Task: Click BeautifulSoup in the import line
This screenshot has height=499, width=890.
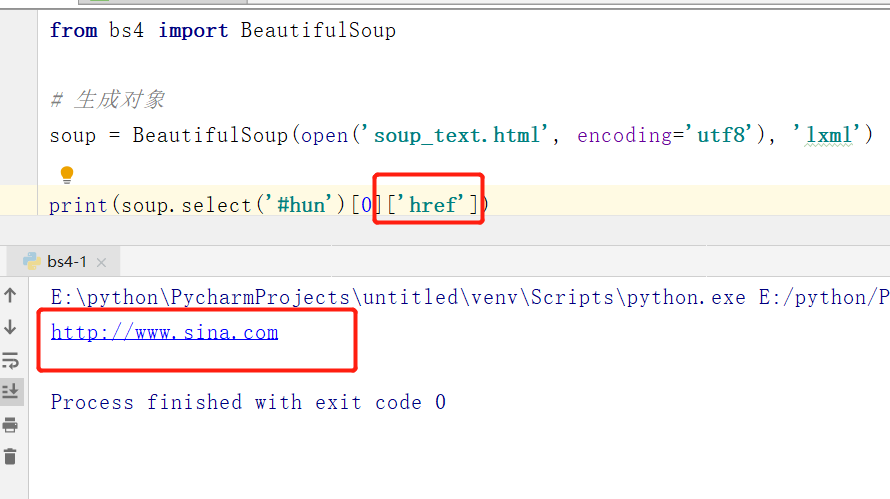Action: (318, 30)
